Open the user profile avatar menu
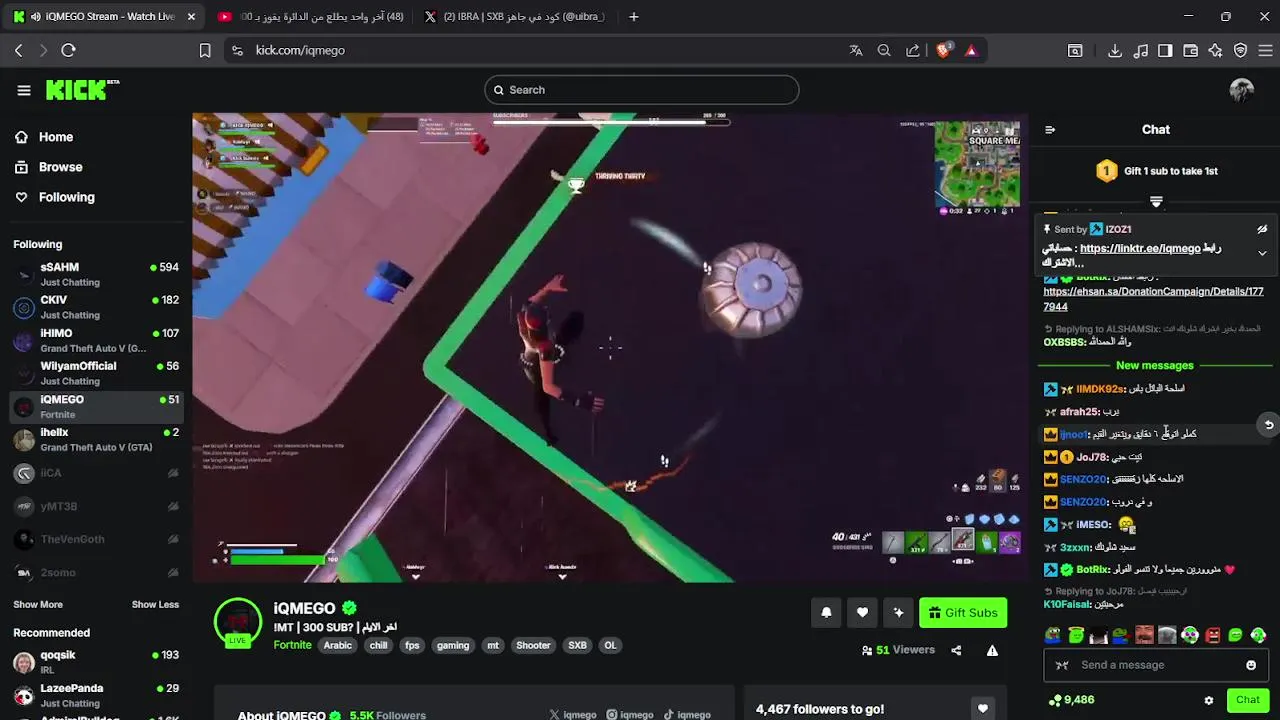Screen dimensions: 1280x720 (x=1241, y=90)
